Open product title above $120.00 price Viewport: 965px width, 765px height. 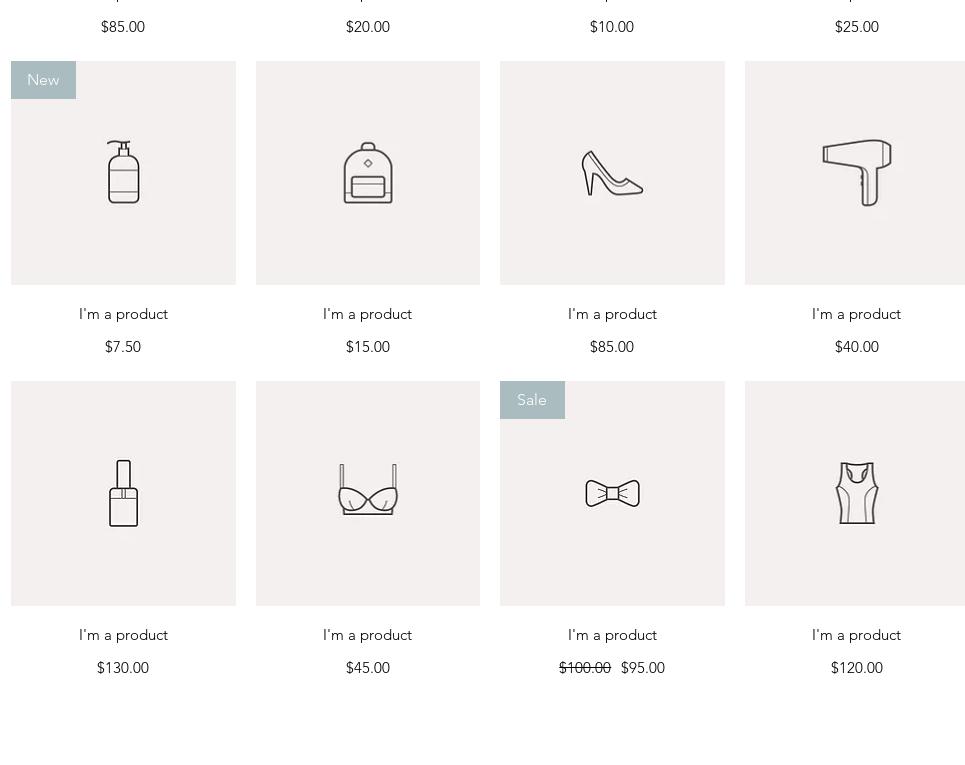(857, 635)
